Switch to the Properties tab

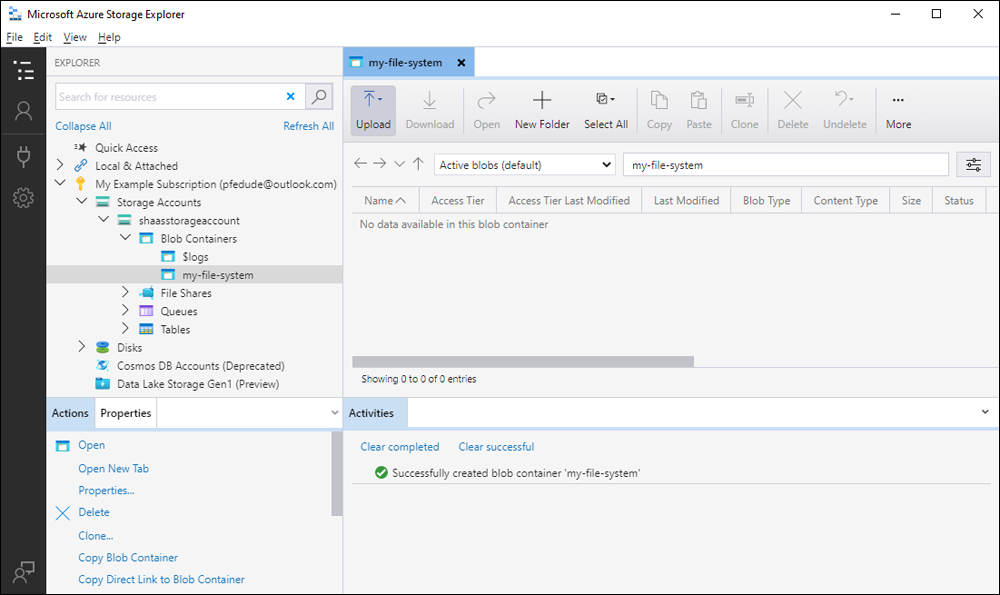point(126,413)
